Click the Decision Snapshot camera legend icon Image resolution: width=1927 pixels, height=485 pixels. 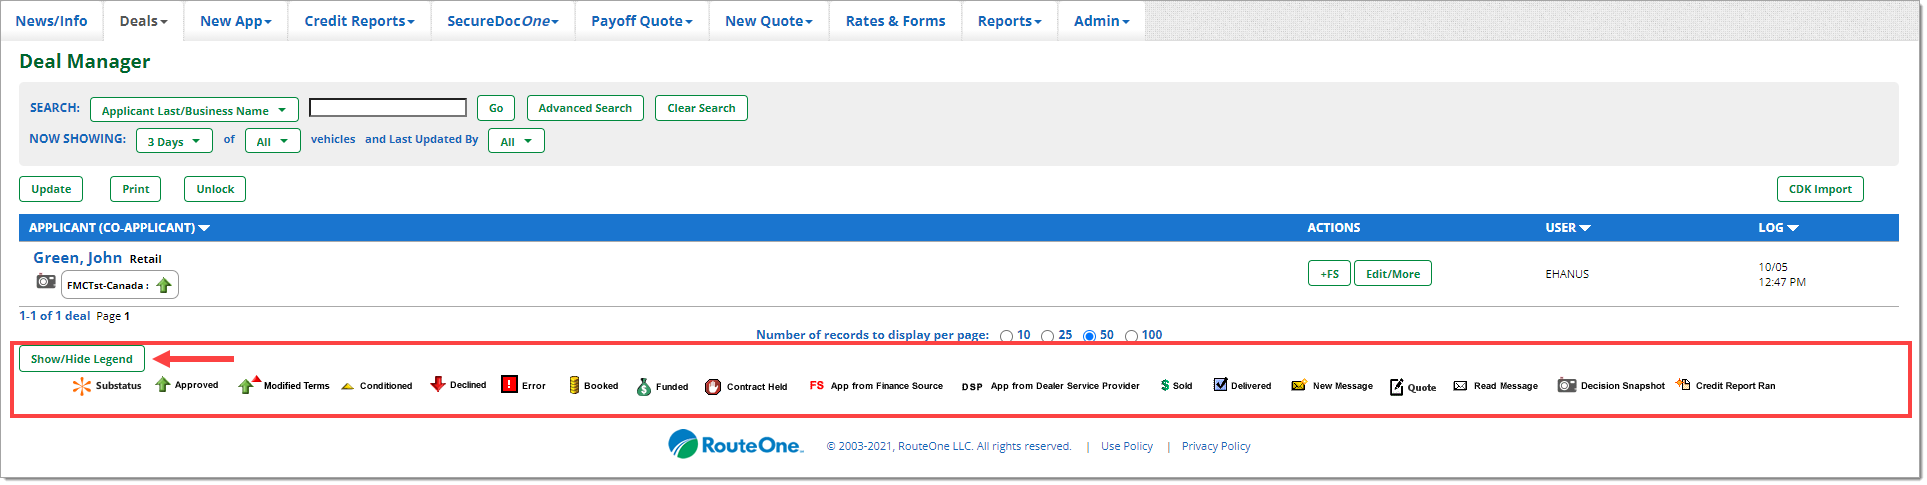click(x=1567, y=385)
